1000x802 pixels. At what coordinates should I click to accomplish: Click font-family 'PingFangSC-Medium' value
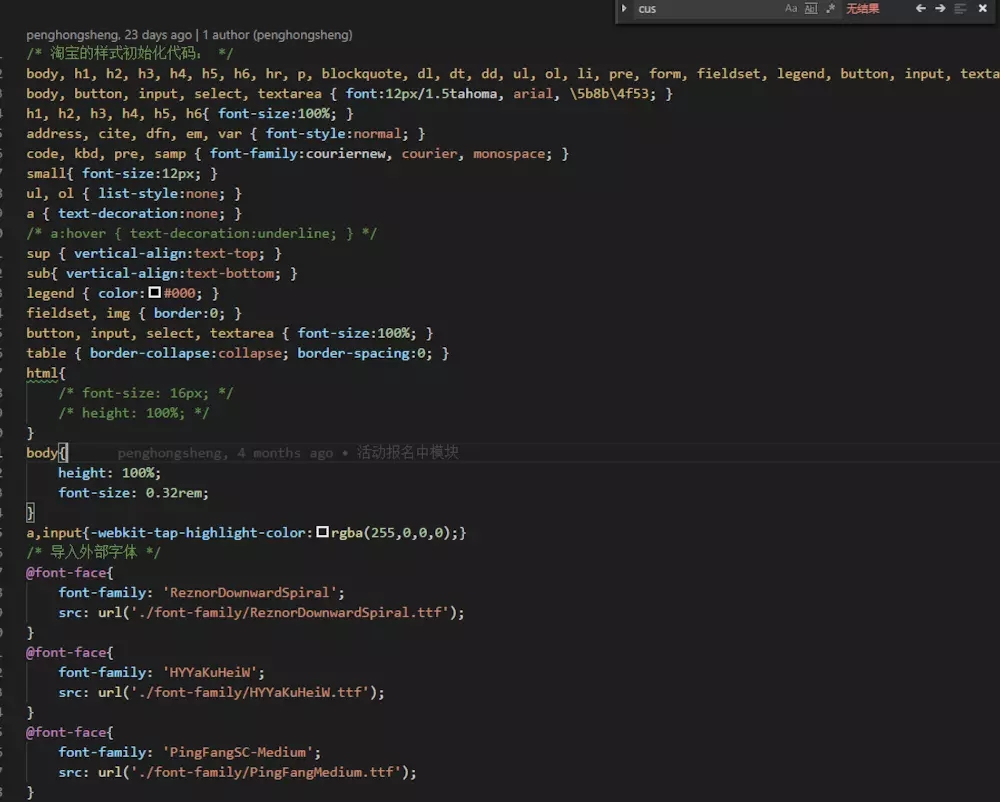point(238,752)
